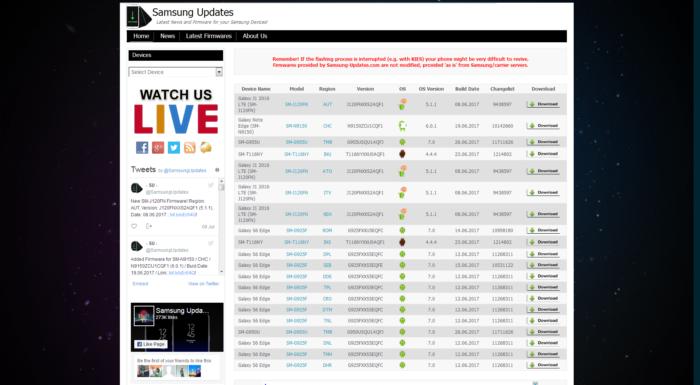Click the WATCH US LIVE banner
This screenshot has width=700, height=385.
176,111
